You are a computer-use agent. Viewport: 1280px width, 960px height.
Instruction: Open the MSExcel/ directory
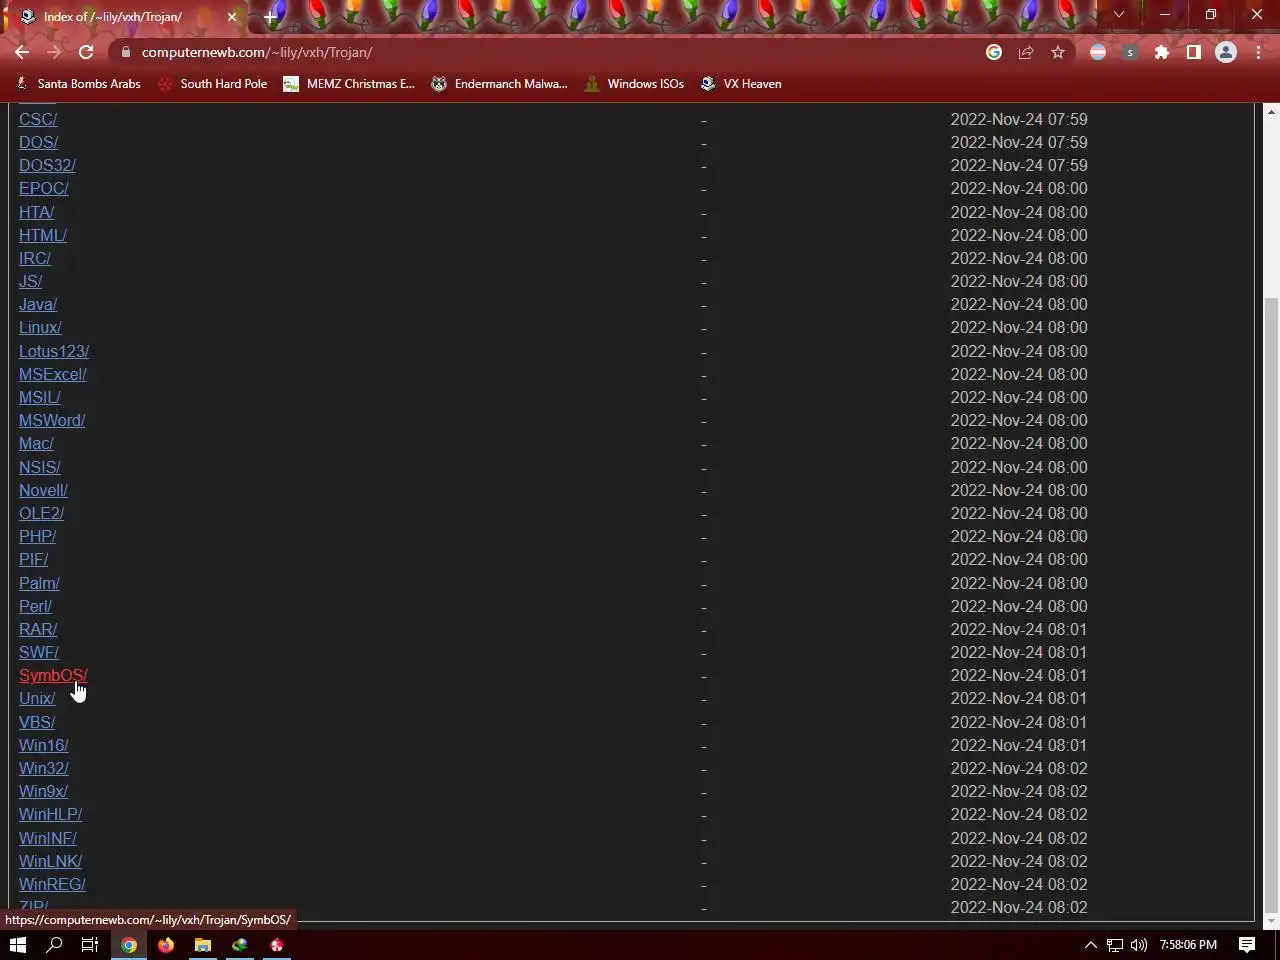pyautogui.click(x=53, y=374)
